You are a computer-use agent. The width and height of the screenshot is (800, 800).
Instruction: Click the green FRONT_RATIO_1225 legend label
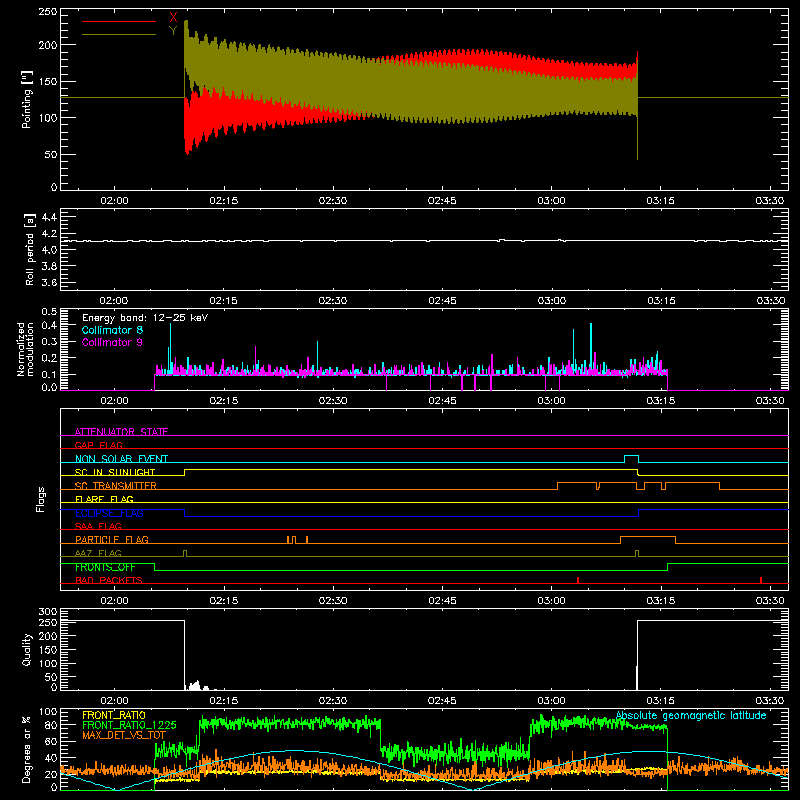129,725
